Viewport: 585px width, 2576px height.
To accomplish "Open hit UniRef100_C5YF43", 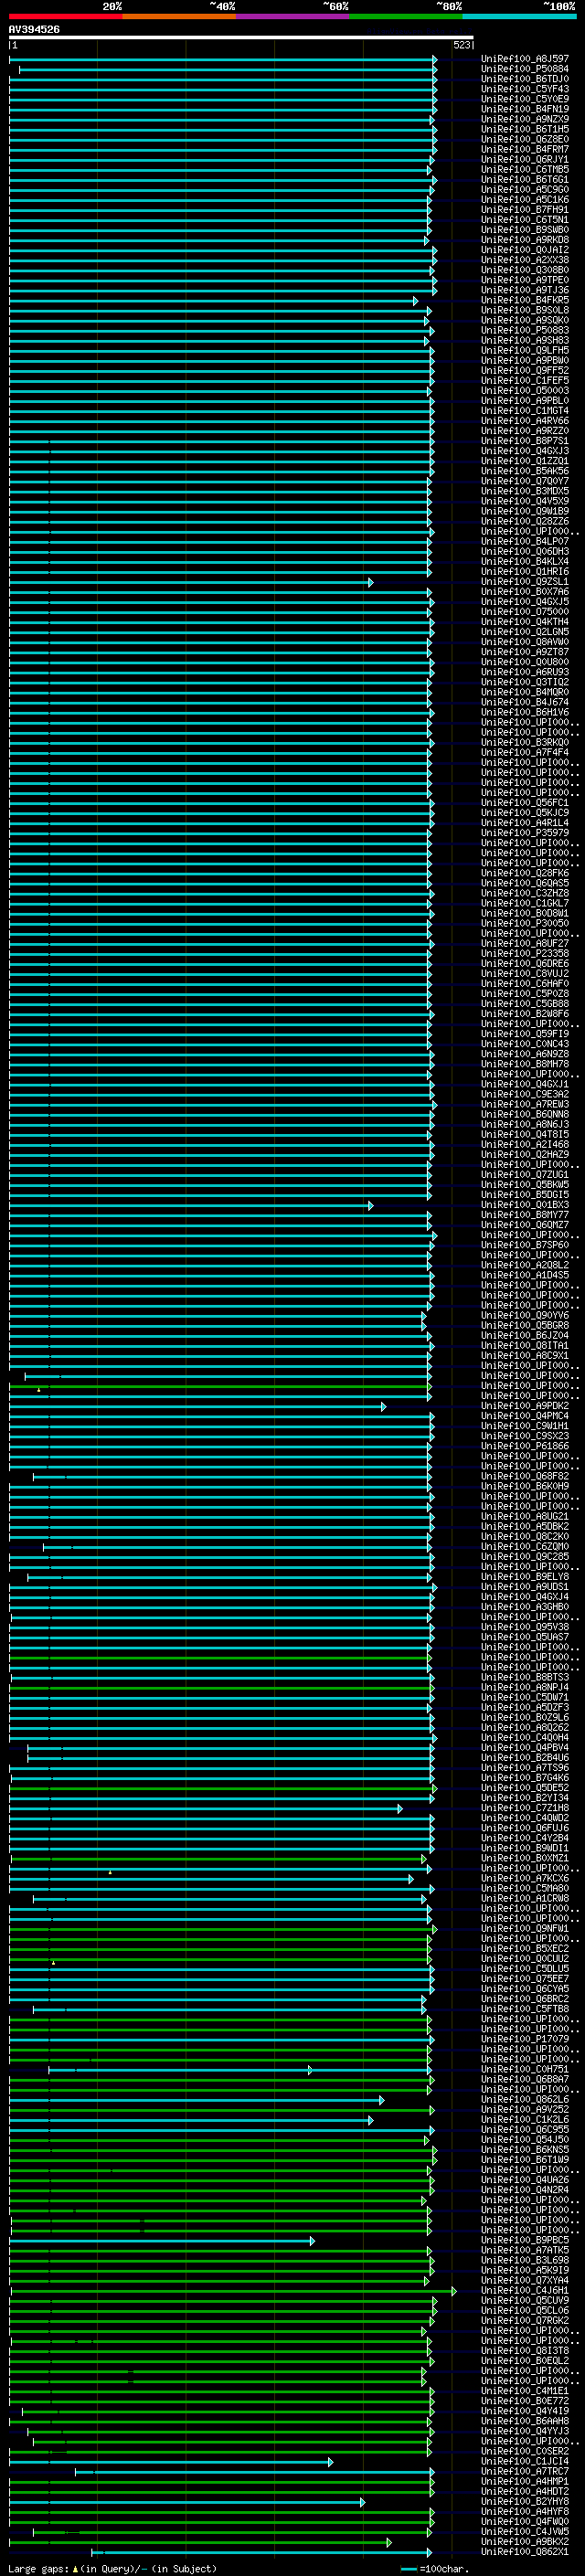I will pos(525,89).
